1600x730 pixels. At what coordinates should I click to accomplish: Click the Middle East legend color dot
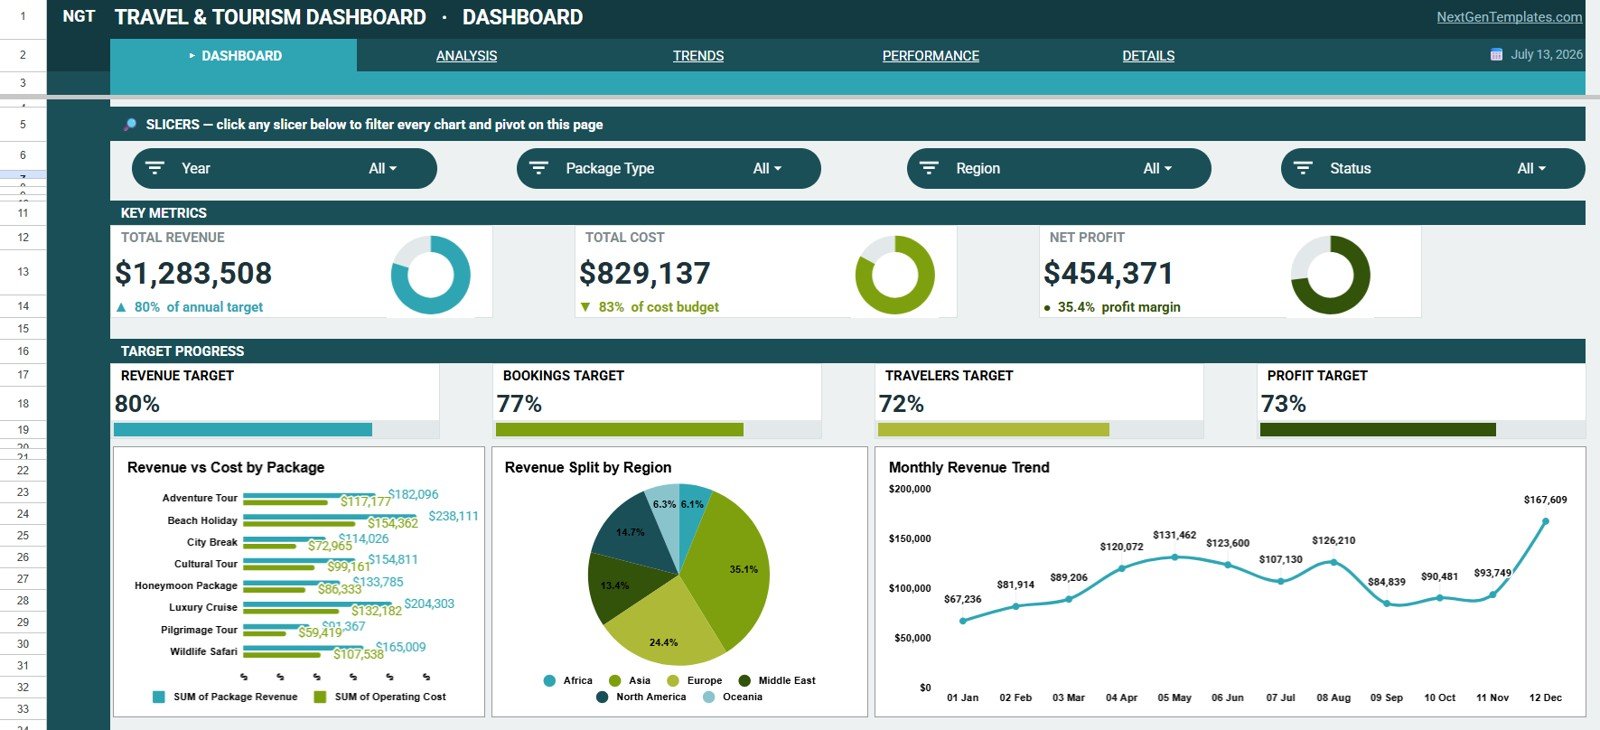pyautogui.click(x=744, y=681)
